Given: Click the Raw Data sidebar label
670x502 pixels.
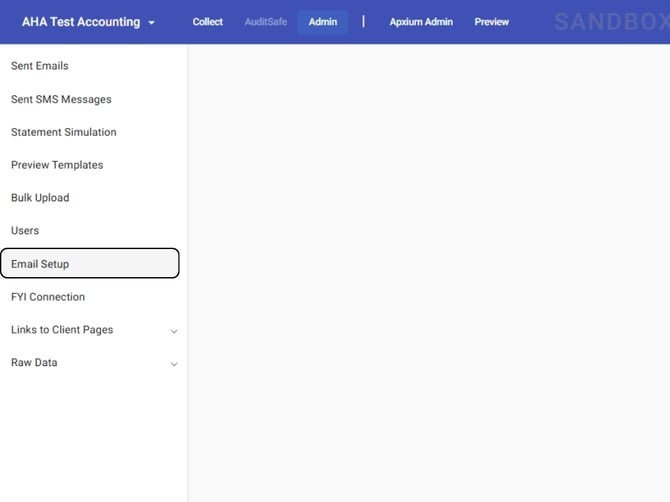Looking at the screenshot, I should point(34,363).
